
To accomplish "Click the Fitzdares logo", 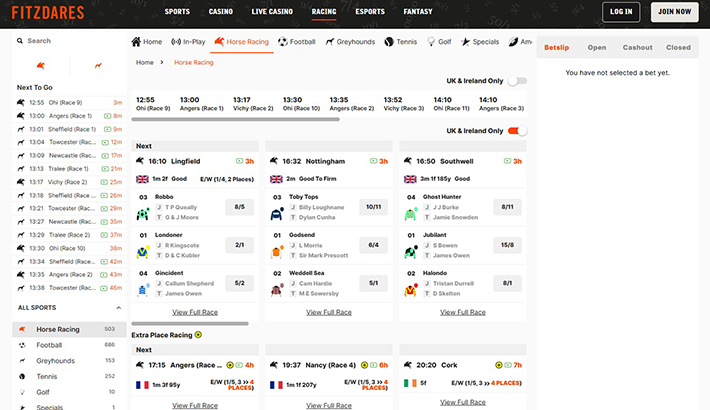I will [48, 12].
